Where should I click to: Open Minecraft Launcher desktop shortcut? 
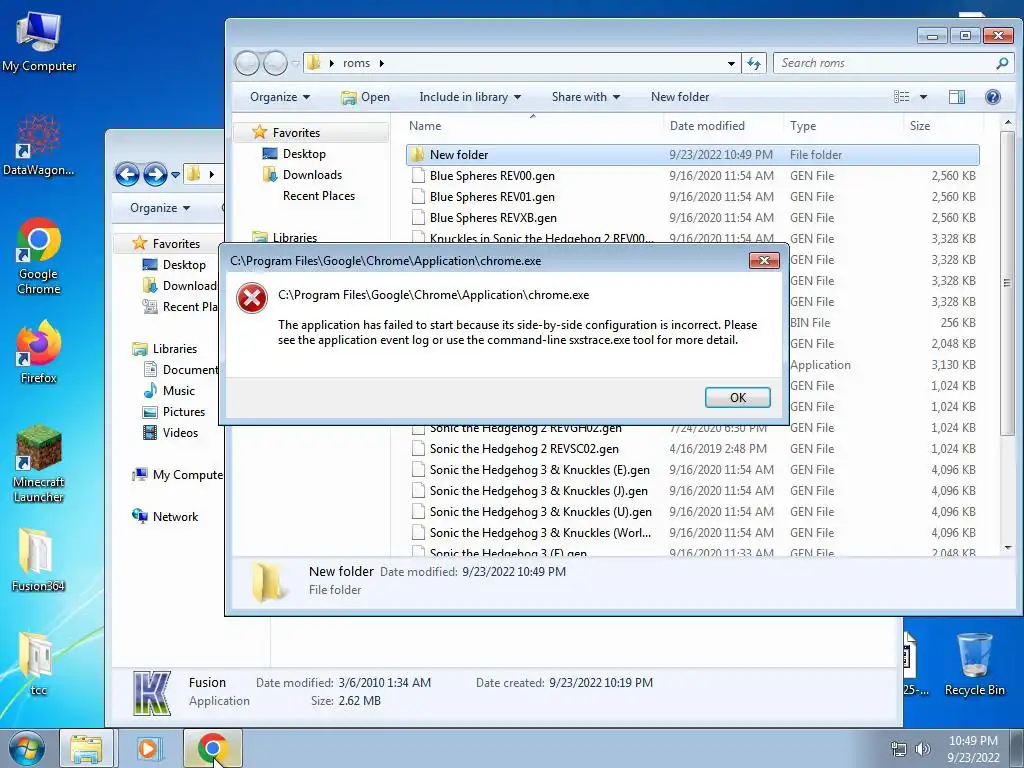(x=39, y=464)
